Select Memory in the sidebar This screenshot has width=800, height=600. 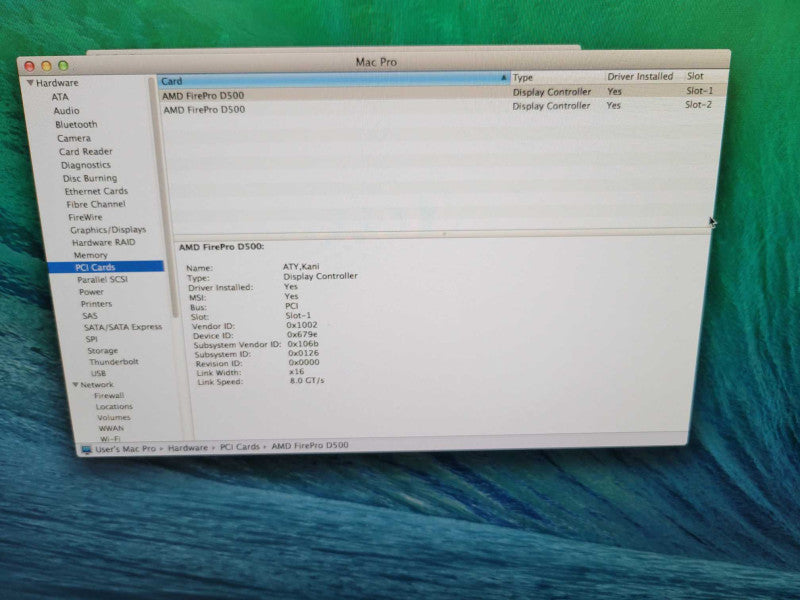(90, 255)
